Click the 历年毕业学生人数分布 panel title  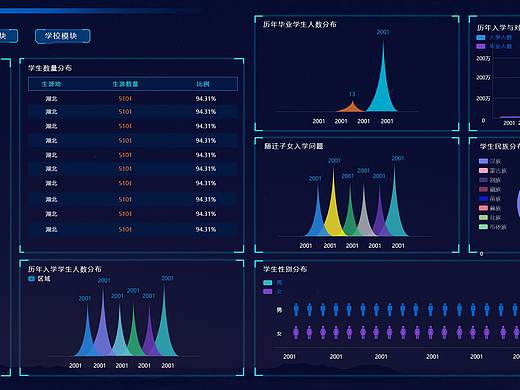[300, 24]
